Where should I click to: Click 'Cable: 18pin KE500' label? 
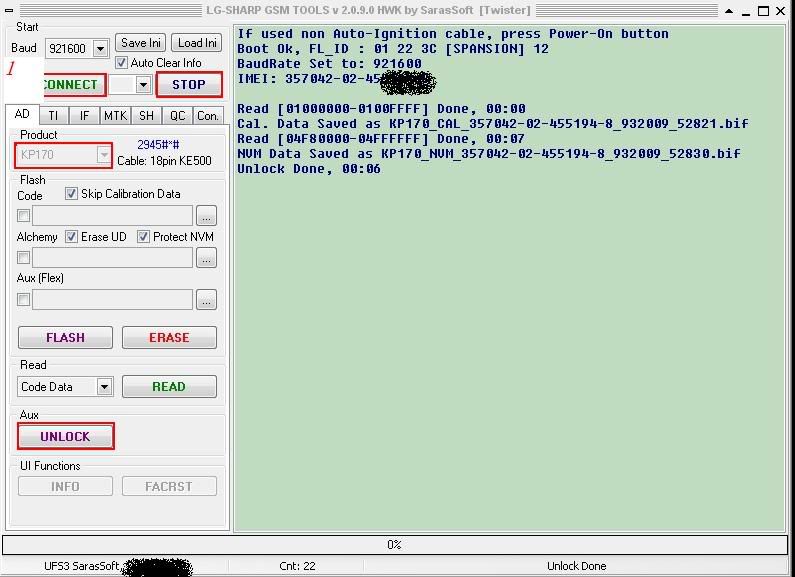[x=164, y=161]
